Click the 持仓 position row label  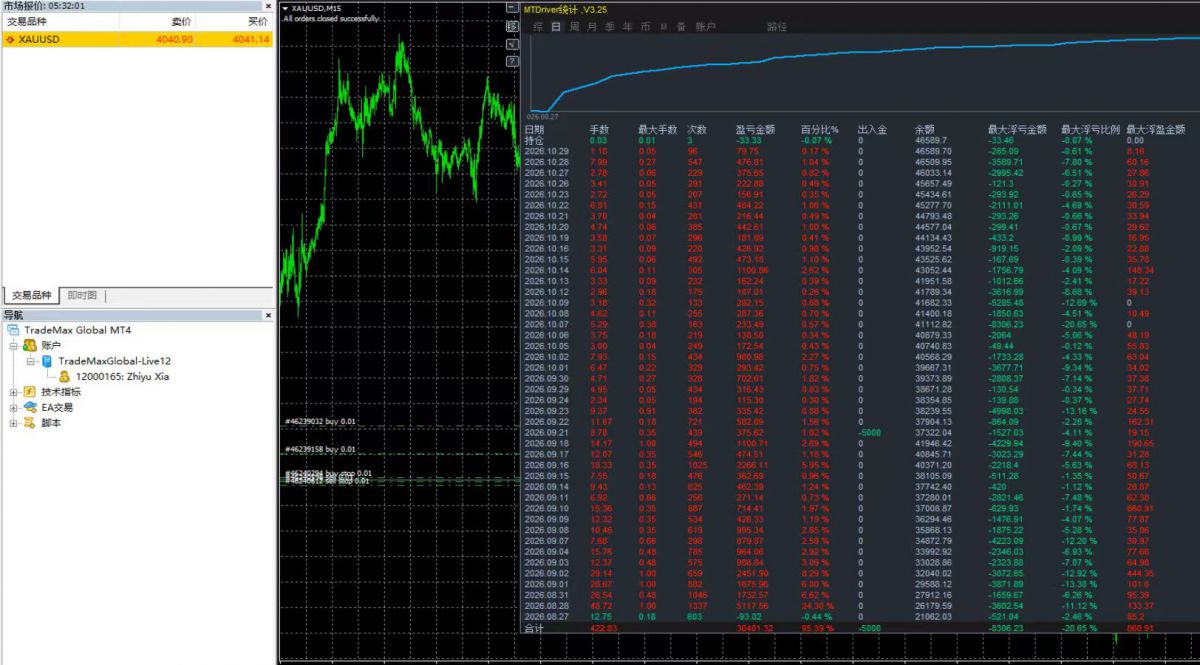click(x=534, y=140)
